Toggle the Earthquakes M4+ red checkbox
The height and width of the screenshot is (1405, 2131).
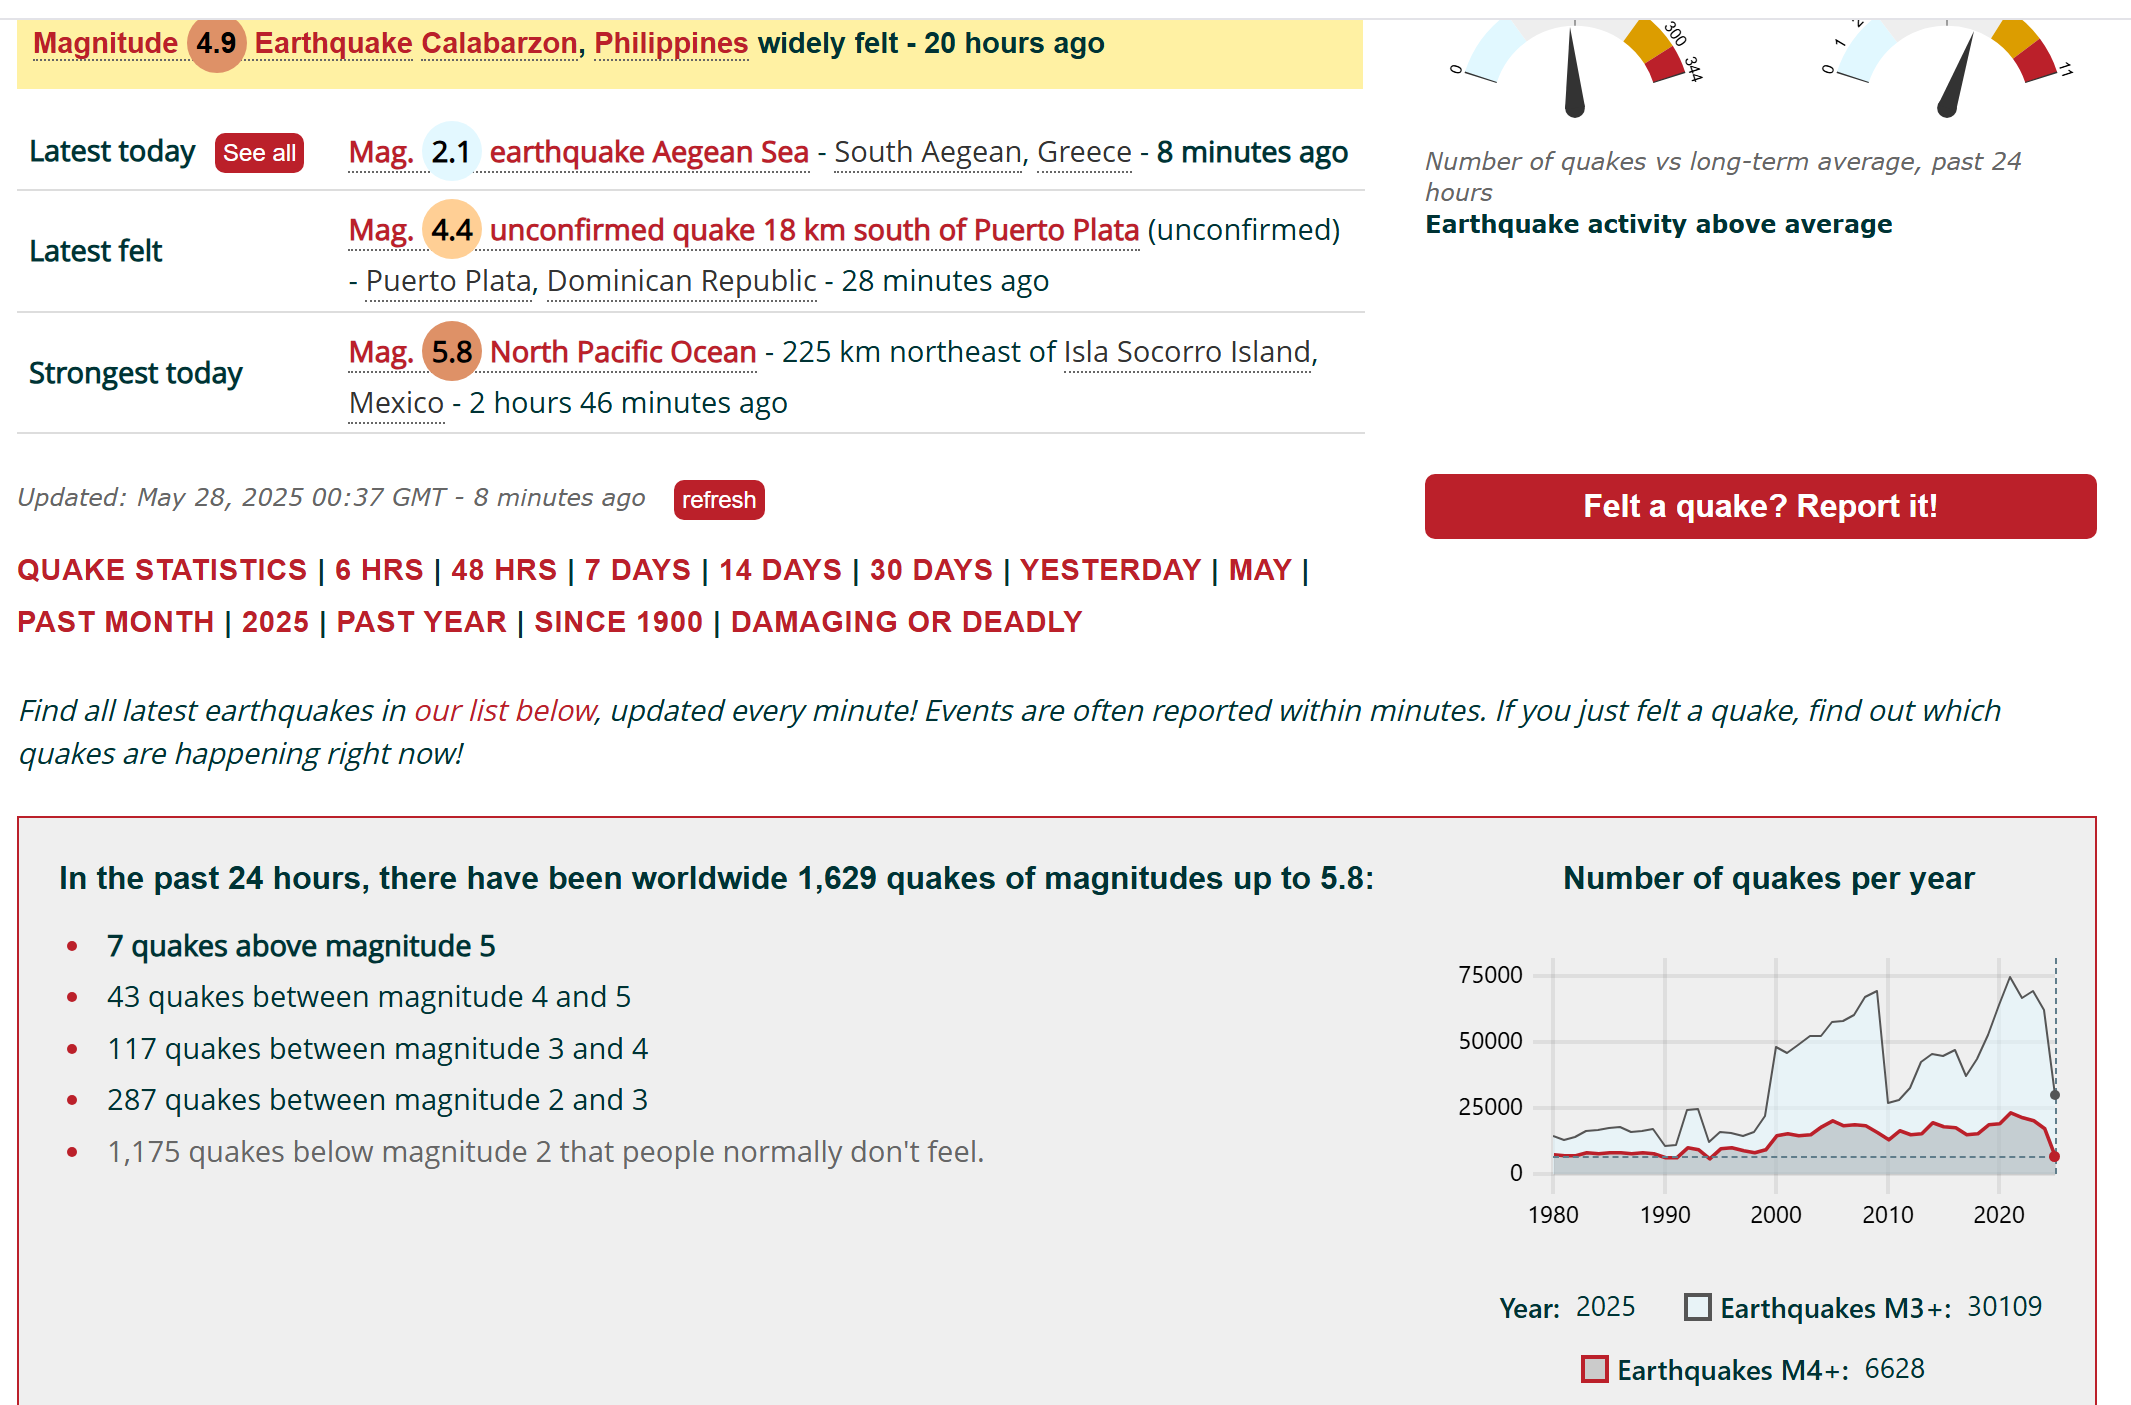1594,1369
